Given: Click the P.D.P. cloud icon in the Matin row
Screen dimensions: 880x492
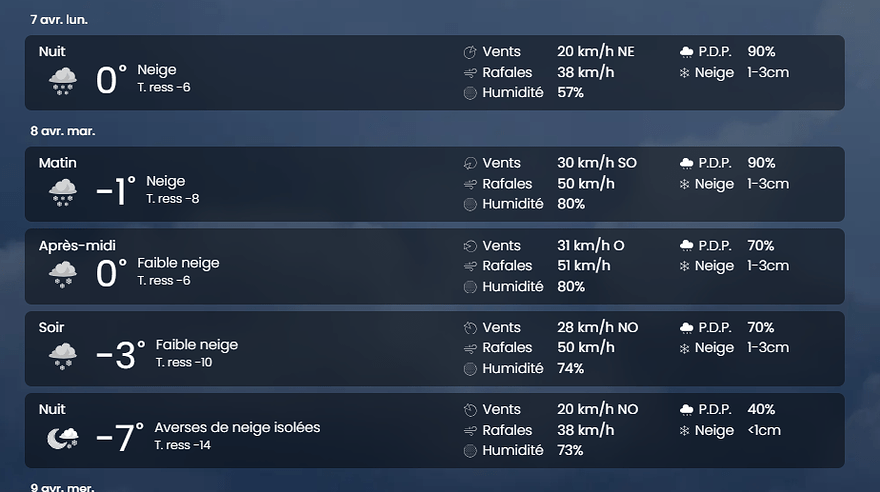Looking at the screenshot, I should 686,163.
